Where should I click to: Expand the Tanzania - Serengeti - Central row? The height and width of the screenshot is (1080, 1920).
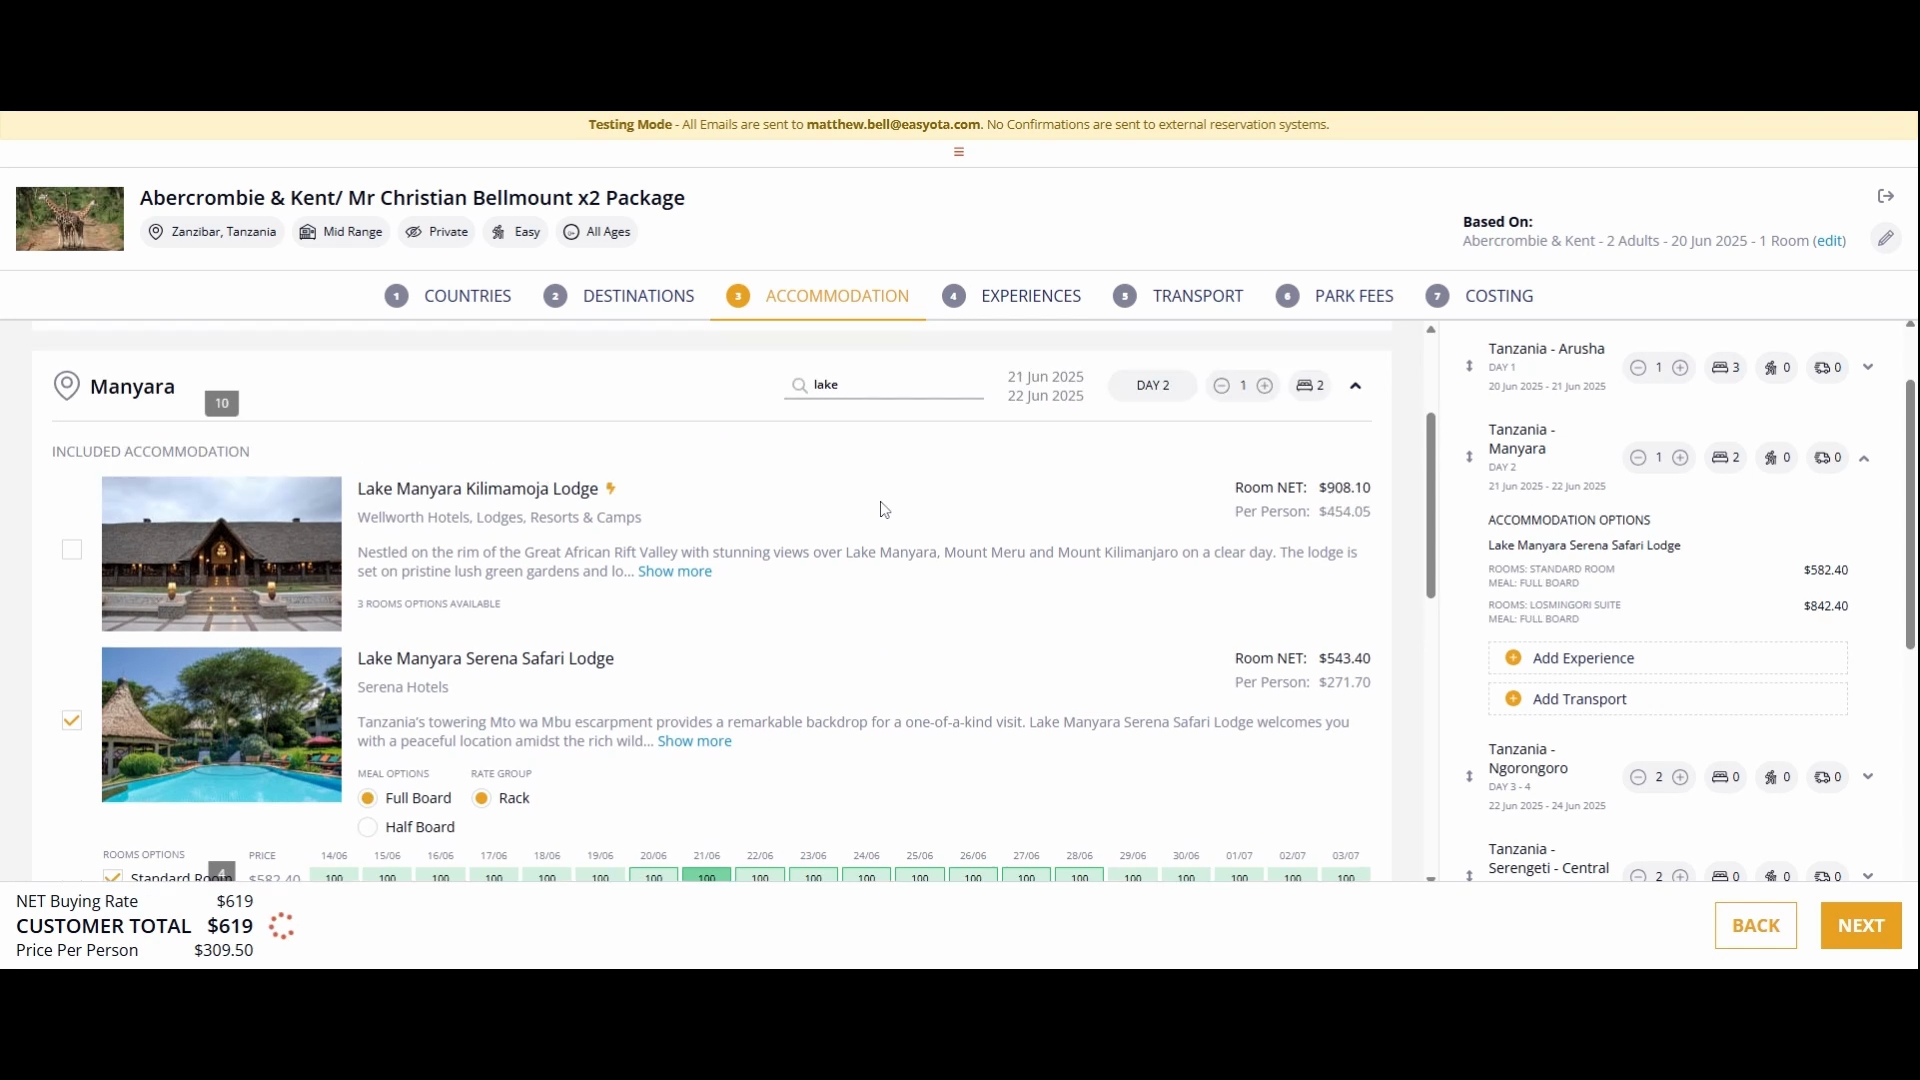[1868, 875]
